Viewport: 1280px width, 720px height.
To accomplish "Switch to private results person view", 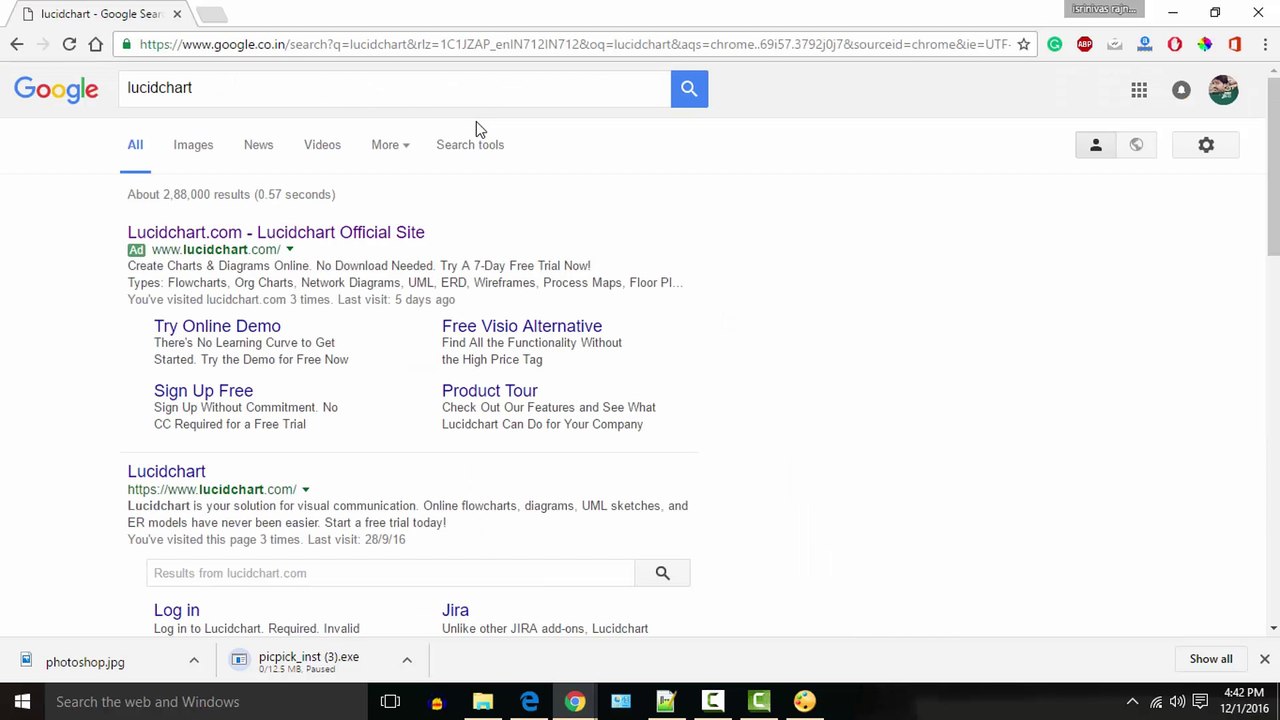I will pos(1096,145).
